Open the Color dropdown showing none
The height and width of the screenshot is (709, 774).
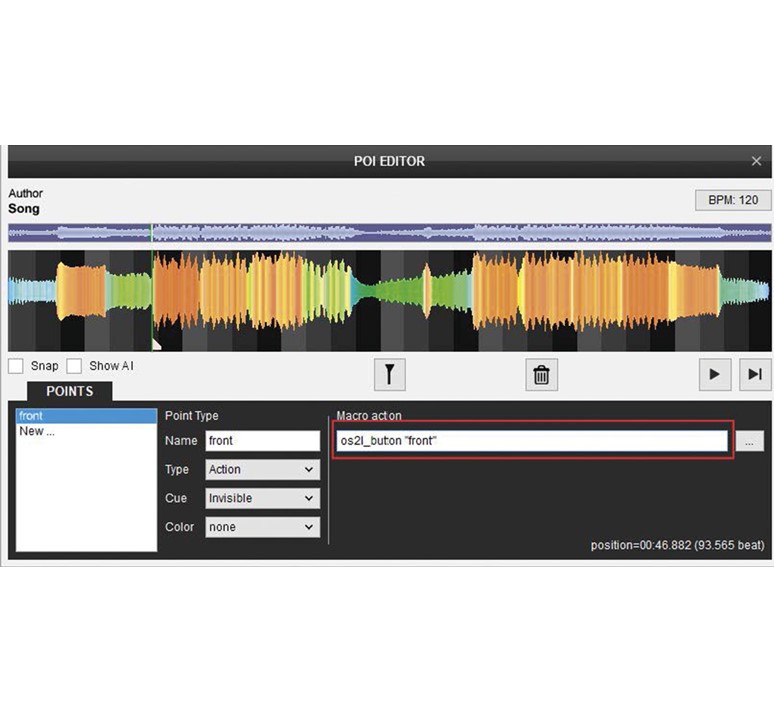[x=261, y=527]
